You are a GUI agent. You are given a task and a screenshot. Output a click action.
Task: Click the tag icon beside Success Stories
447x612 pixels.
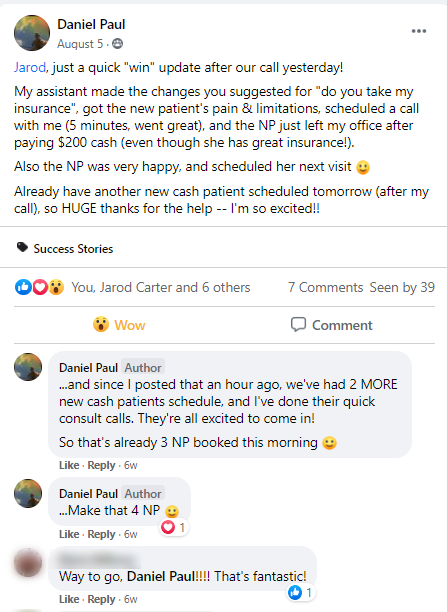[22, 247]
